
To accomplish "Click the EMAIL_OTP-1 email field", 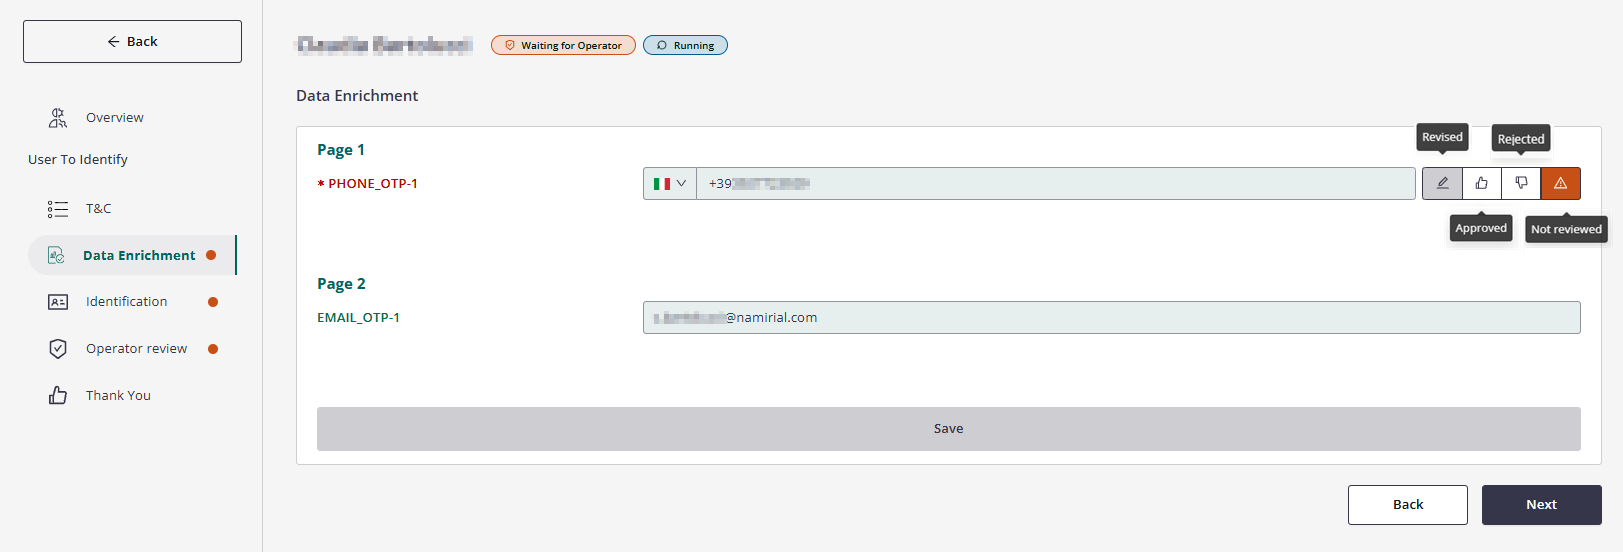I will 1110,318.
